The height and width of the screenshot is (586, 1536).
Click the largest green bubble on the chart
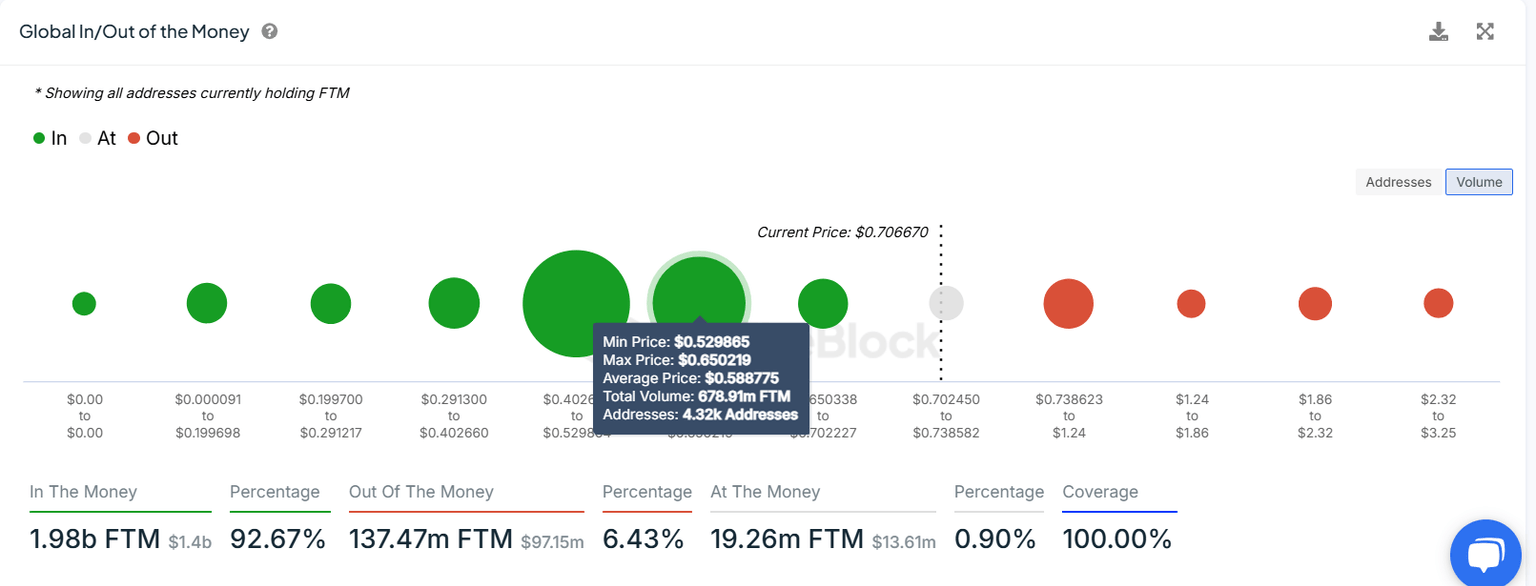tap(576, 302)
